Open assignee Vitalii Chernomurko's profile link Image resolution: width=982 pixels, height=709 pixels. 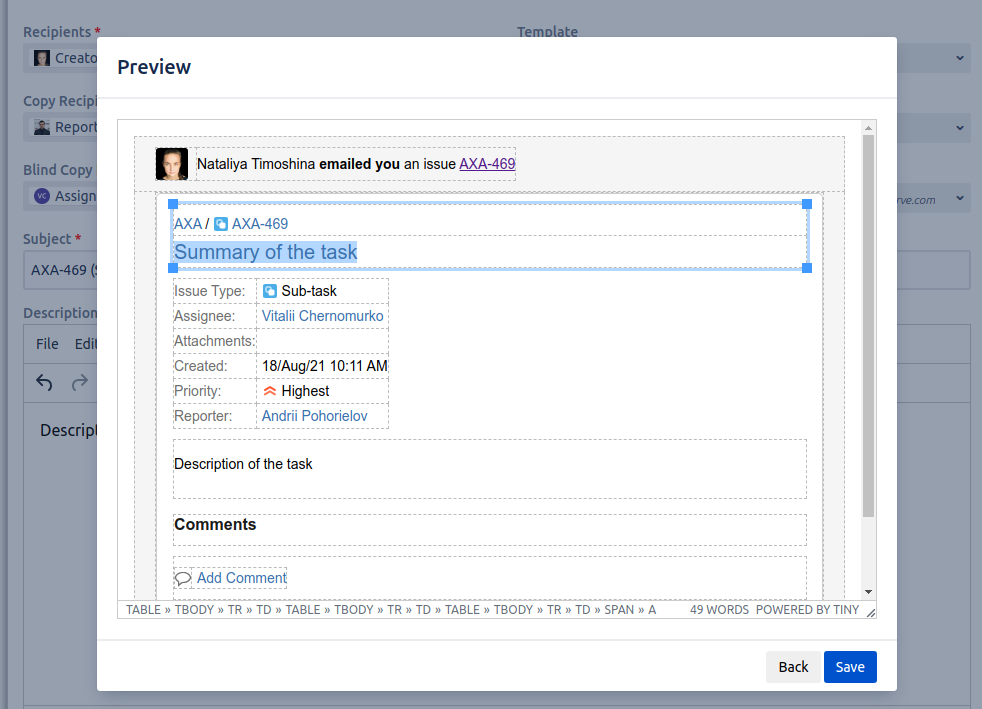[x=322, y=316]
